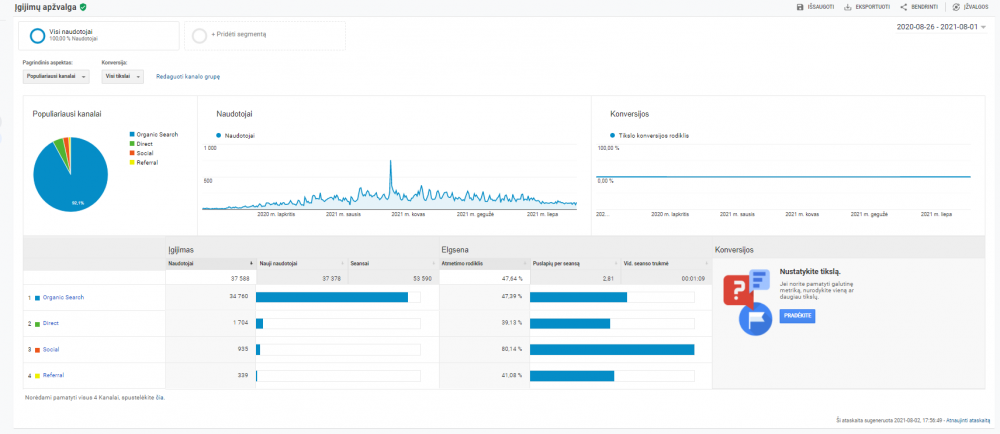Click the Bendrinti share icon
This screenshot has height=434, width=1000.
point(904,7)
